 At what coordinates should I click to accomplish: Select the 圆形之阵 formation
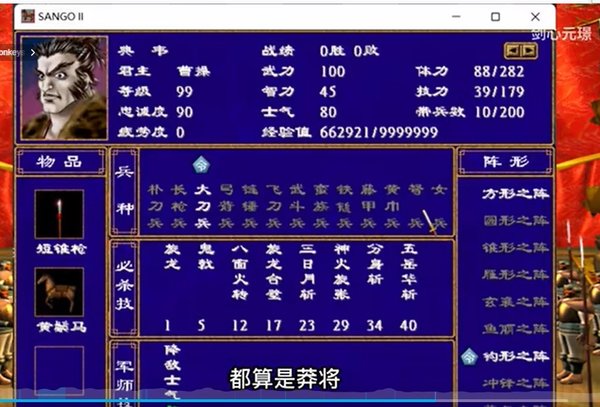pyautogui.click(x=515, y=221)
